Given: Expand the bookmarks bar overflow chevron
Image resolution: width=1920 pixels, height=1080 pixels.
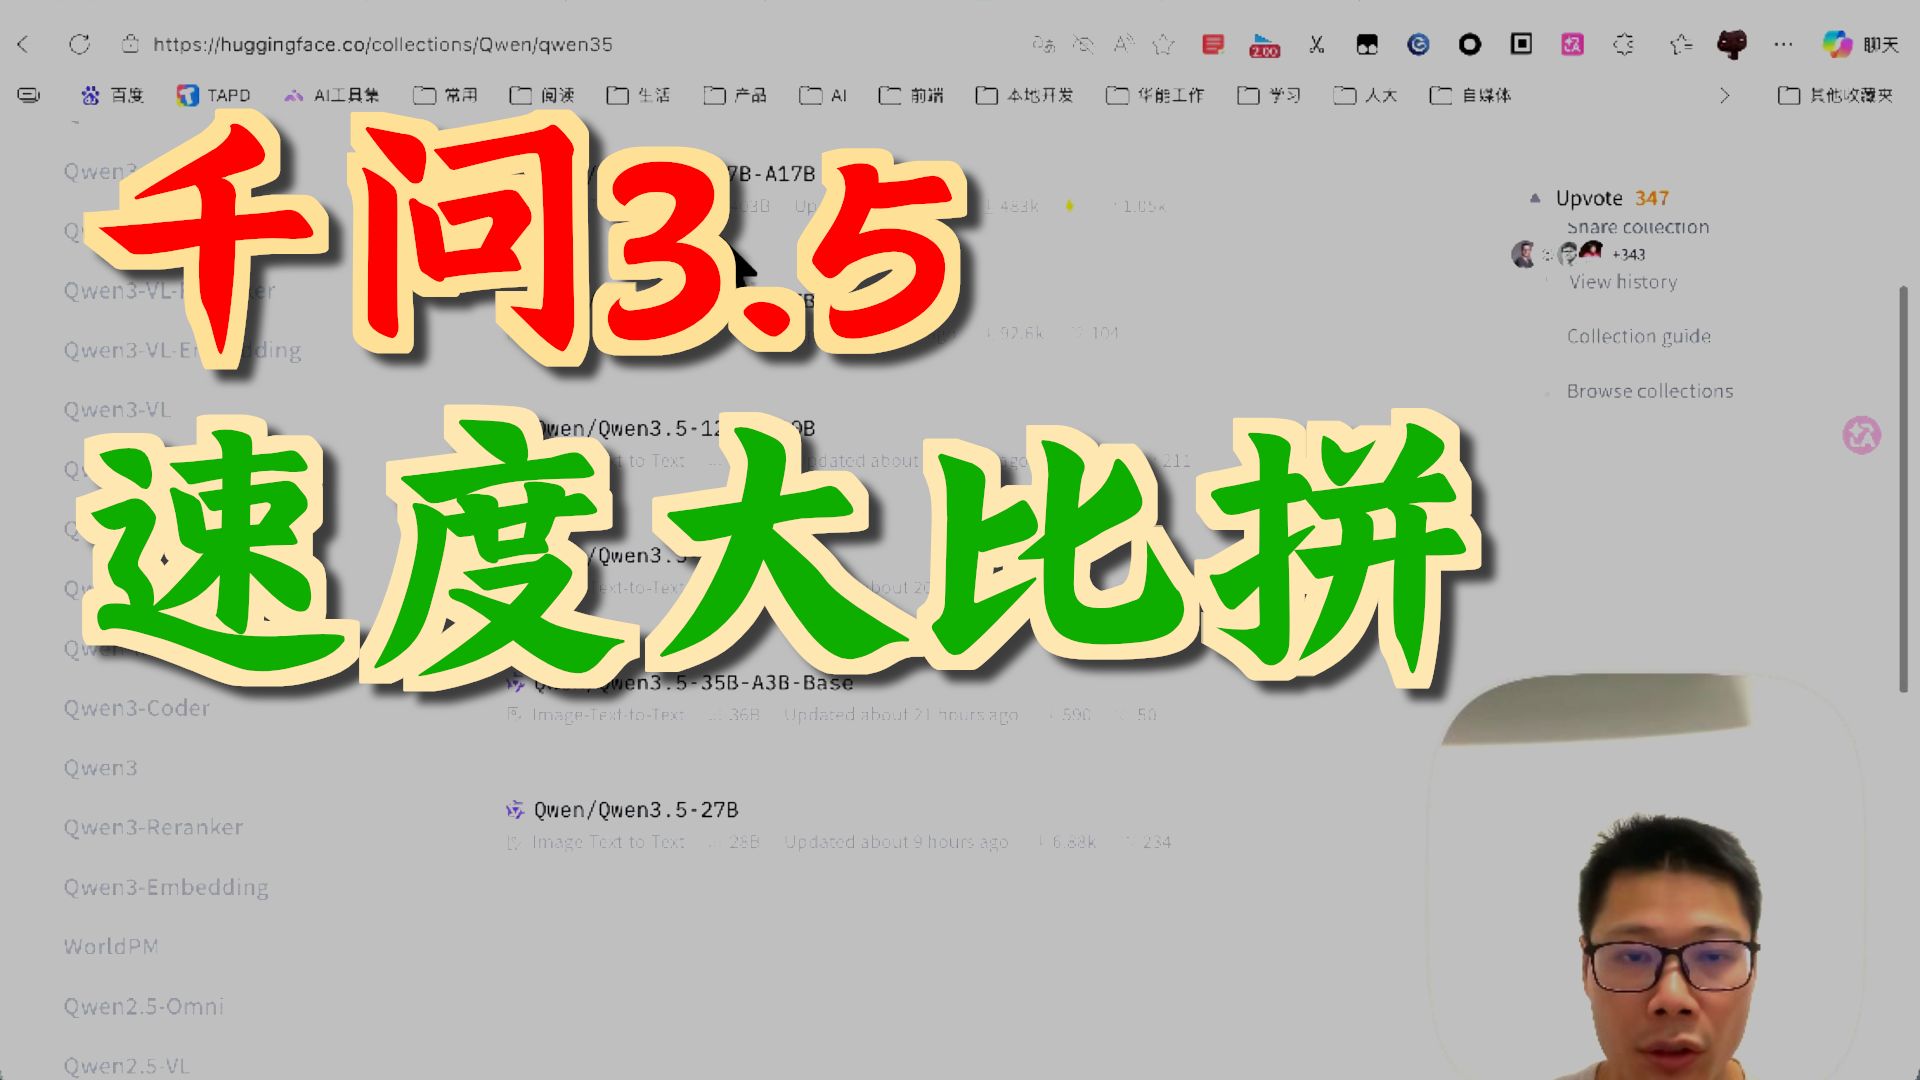Looking at the screenshot, I should 1724,95.
